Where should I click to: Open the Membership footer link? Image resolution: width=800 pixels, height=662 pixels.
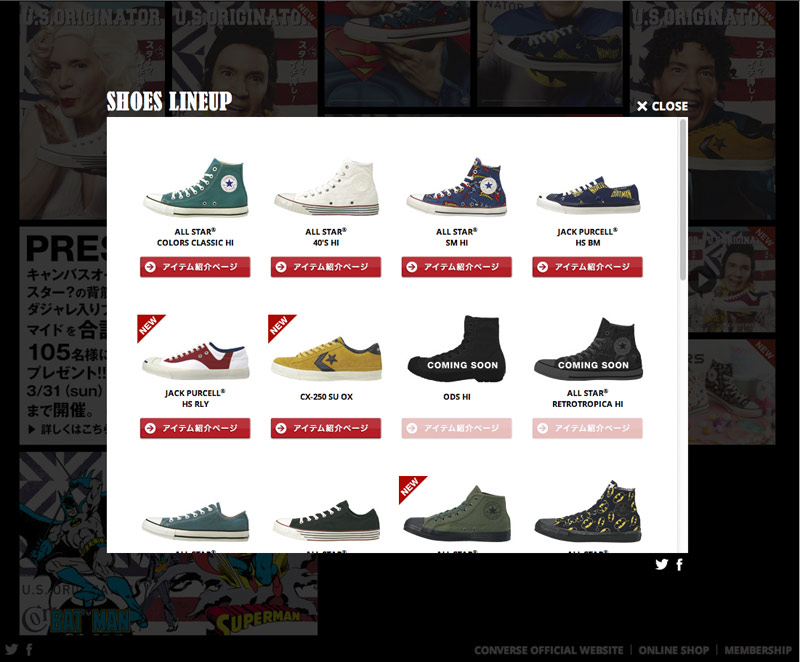[x=758, y=650]
